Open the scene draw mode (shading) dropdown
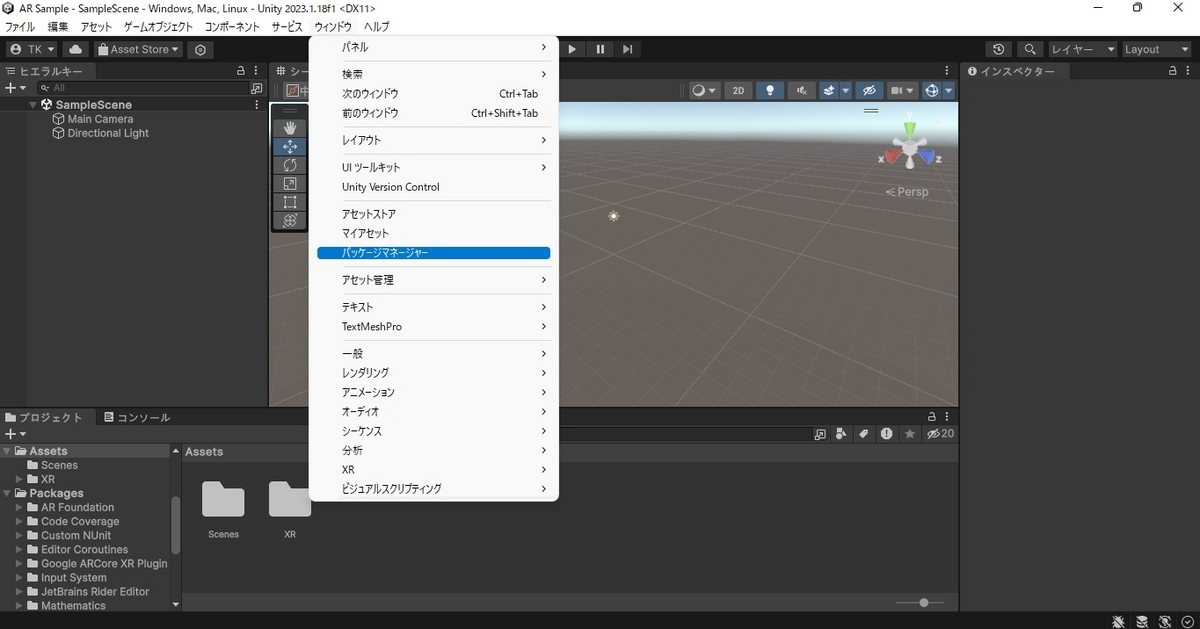This screenshot has height=629, width=1200. [x=704, y=90]
